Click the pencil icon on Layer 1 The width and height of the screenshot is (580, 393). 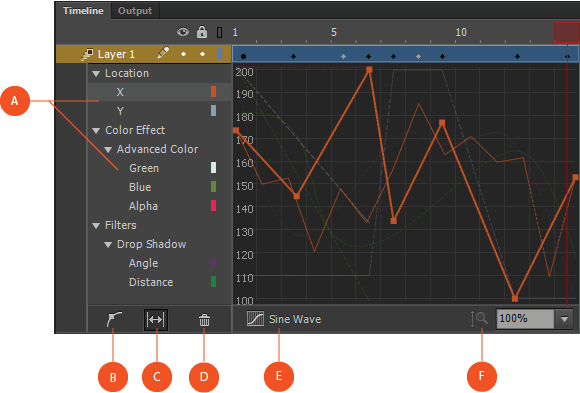[x=163, y=53]
